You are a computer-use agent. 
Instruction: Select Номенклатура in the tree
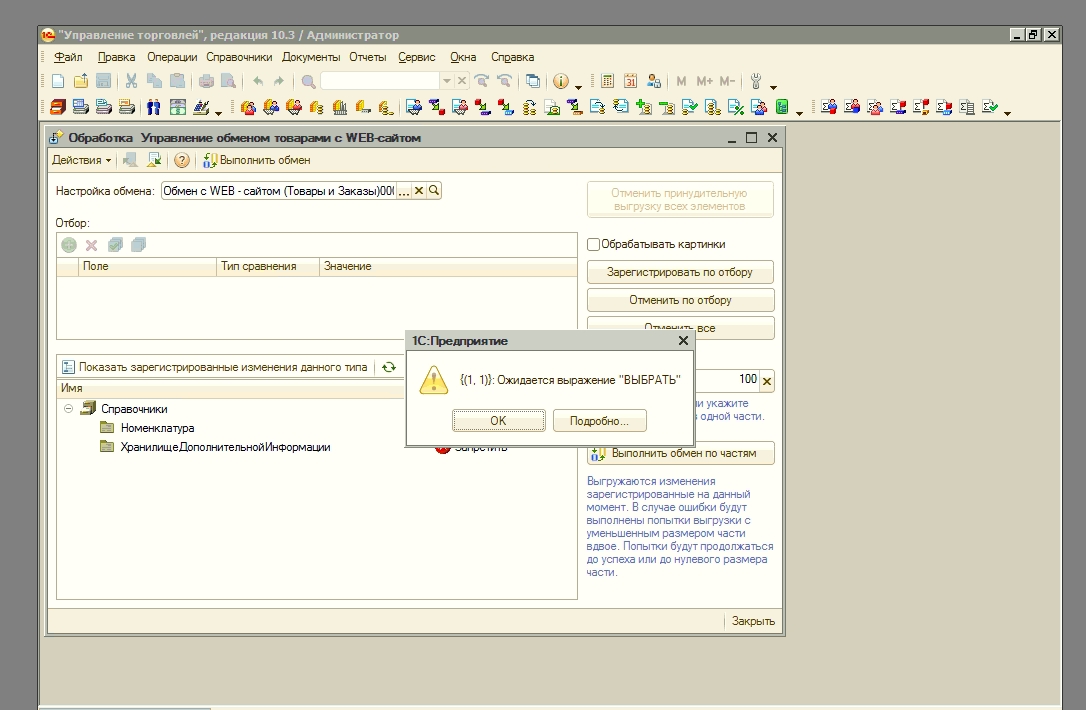tap(157, 428)
